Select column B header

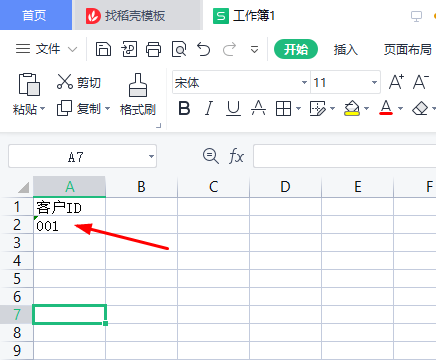click(x=141, y=187)
